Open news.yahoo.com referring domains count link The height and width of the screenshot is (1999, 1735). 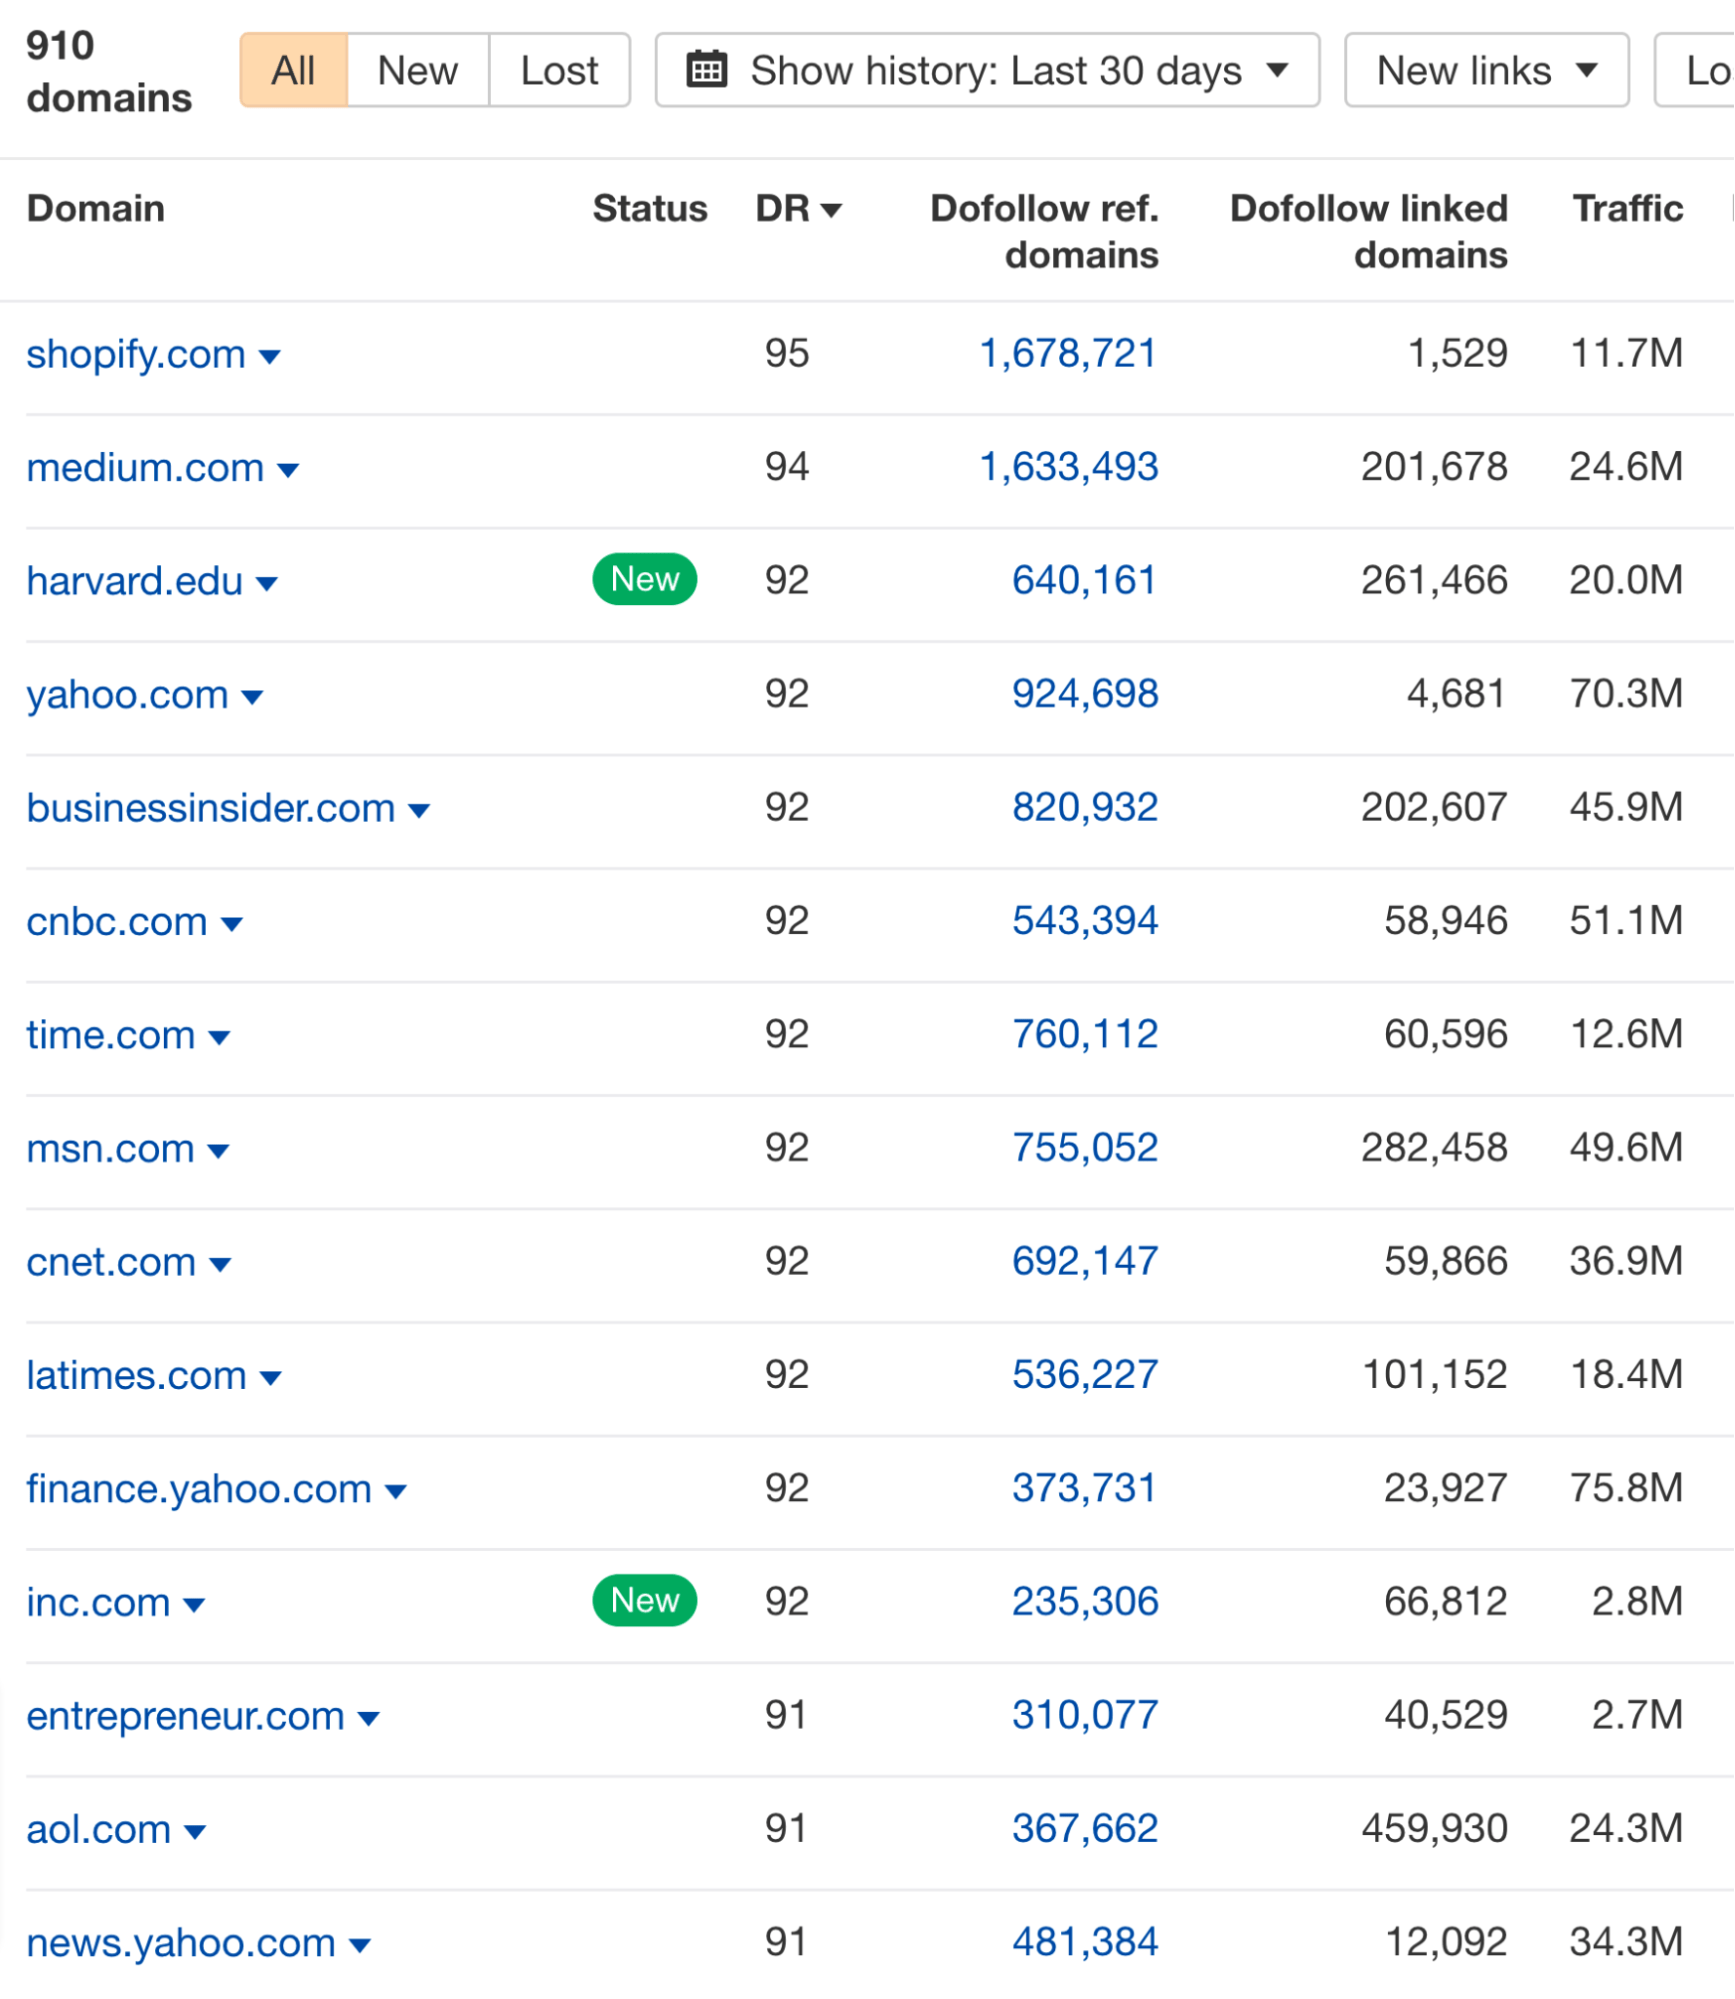[1086, 1942]
